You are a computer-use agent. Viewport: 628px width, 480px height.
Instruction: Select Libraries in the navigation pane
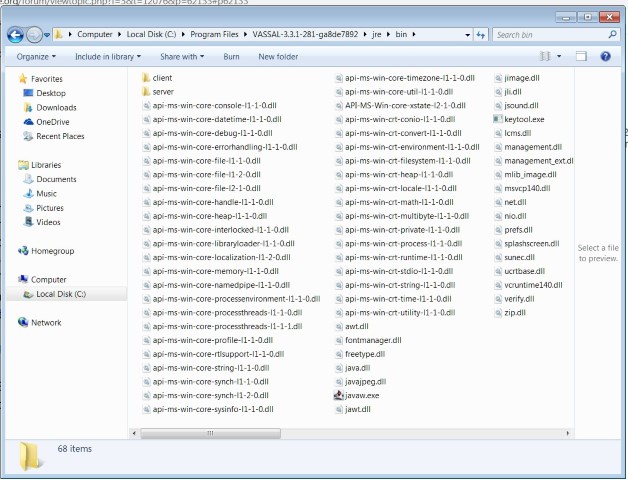click(x=46, y=165)
